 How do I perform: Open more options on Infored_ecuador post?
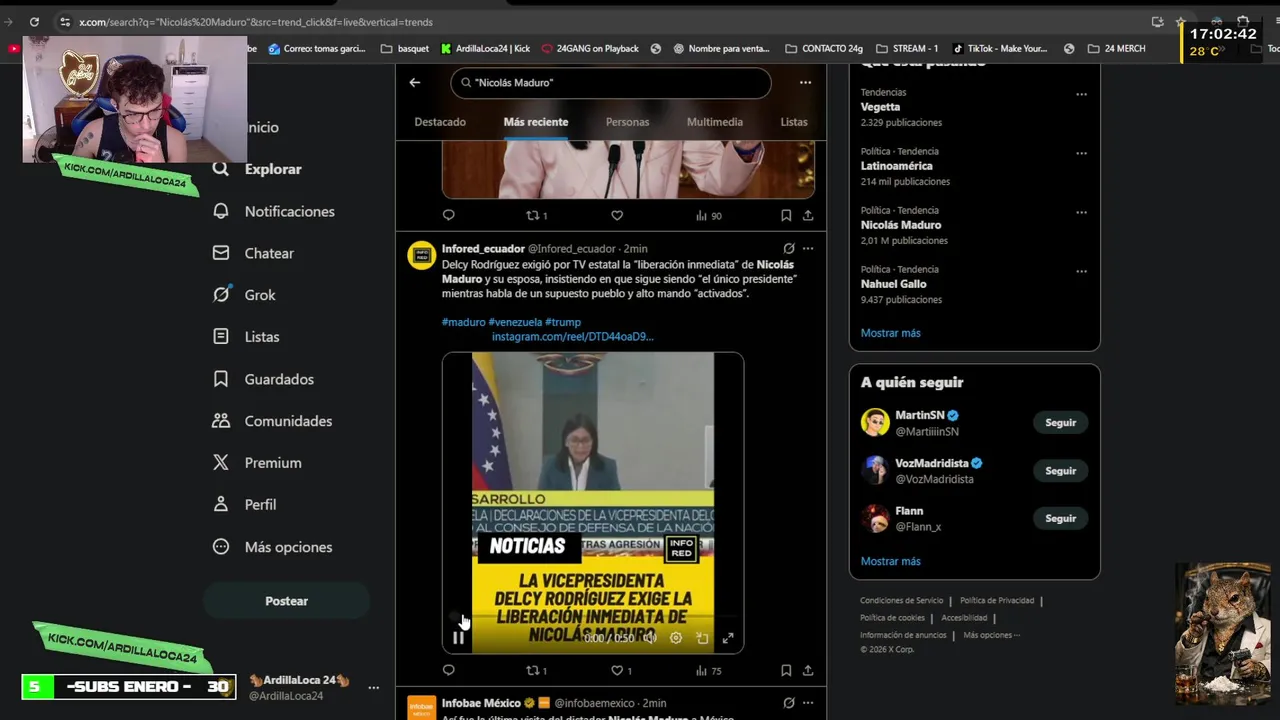(x=808, y=248)
